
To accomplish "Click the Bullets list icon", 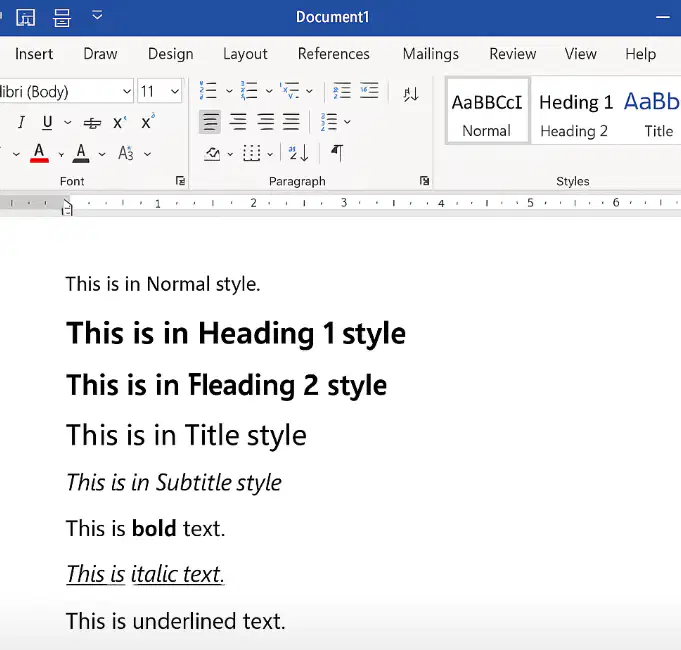I will click(x=208, y=91).
